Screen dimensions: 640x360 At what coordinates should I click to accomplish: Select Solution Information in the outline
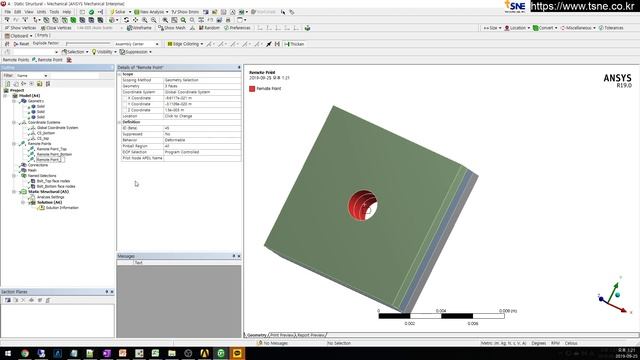click(x=62, y=207)
